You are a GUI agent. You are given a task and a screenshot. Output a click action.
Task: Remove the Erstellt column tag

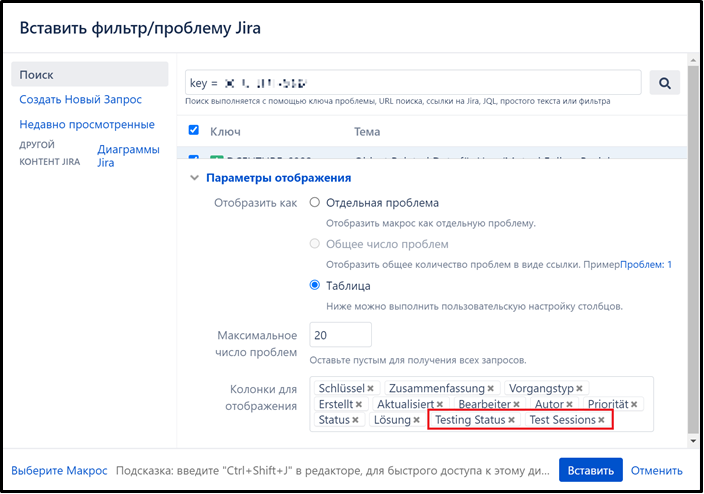[359, 405]
